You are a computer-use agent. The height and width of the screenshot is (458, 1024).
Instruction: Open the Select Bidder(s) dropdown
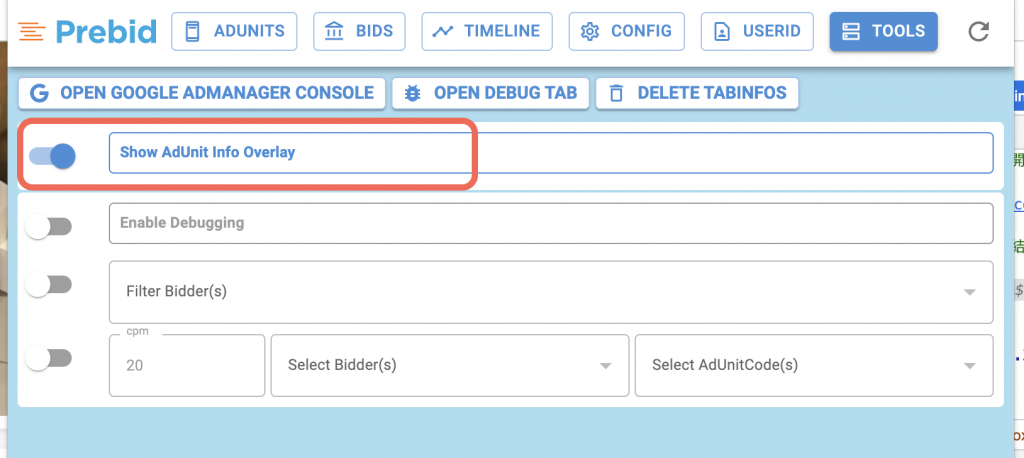pyautogui.click(x=450, y=365)
